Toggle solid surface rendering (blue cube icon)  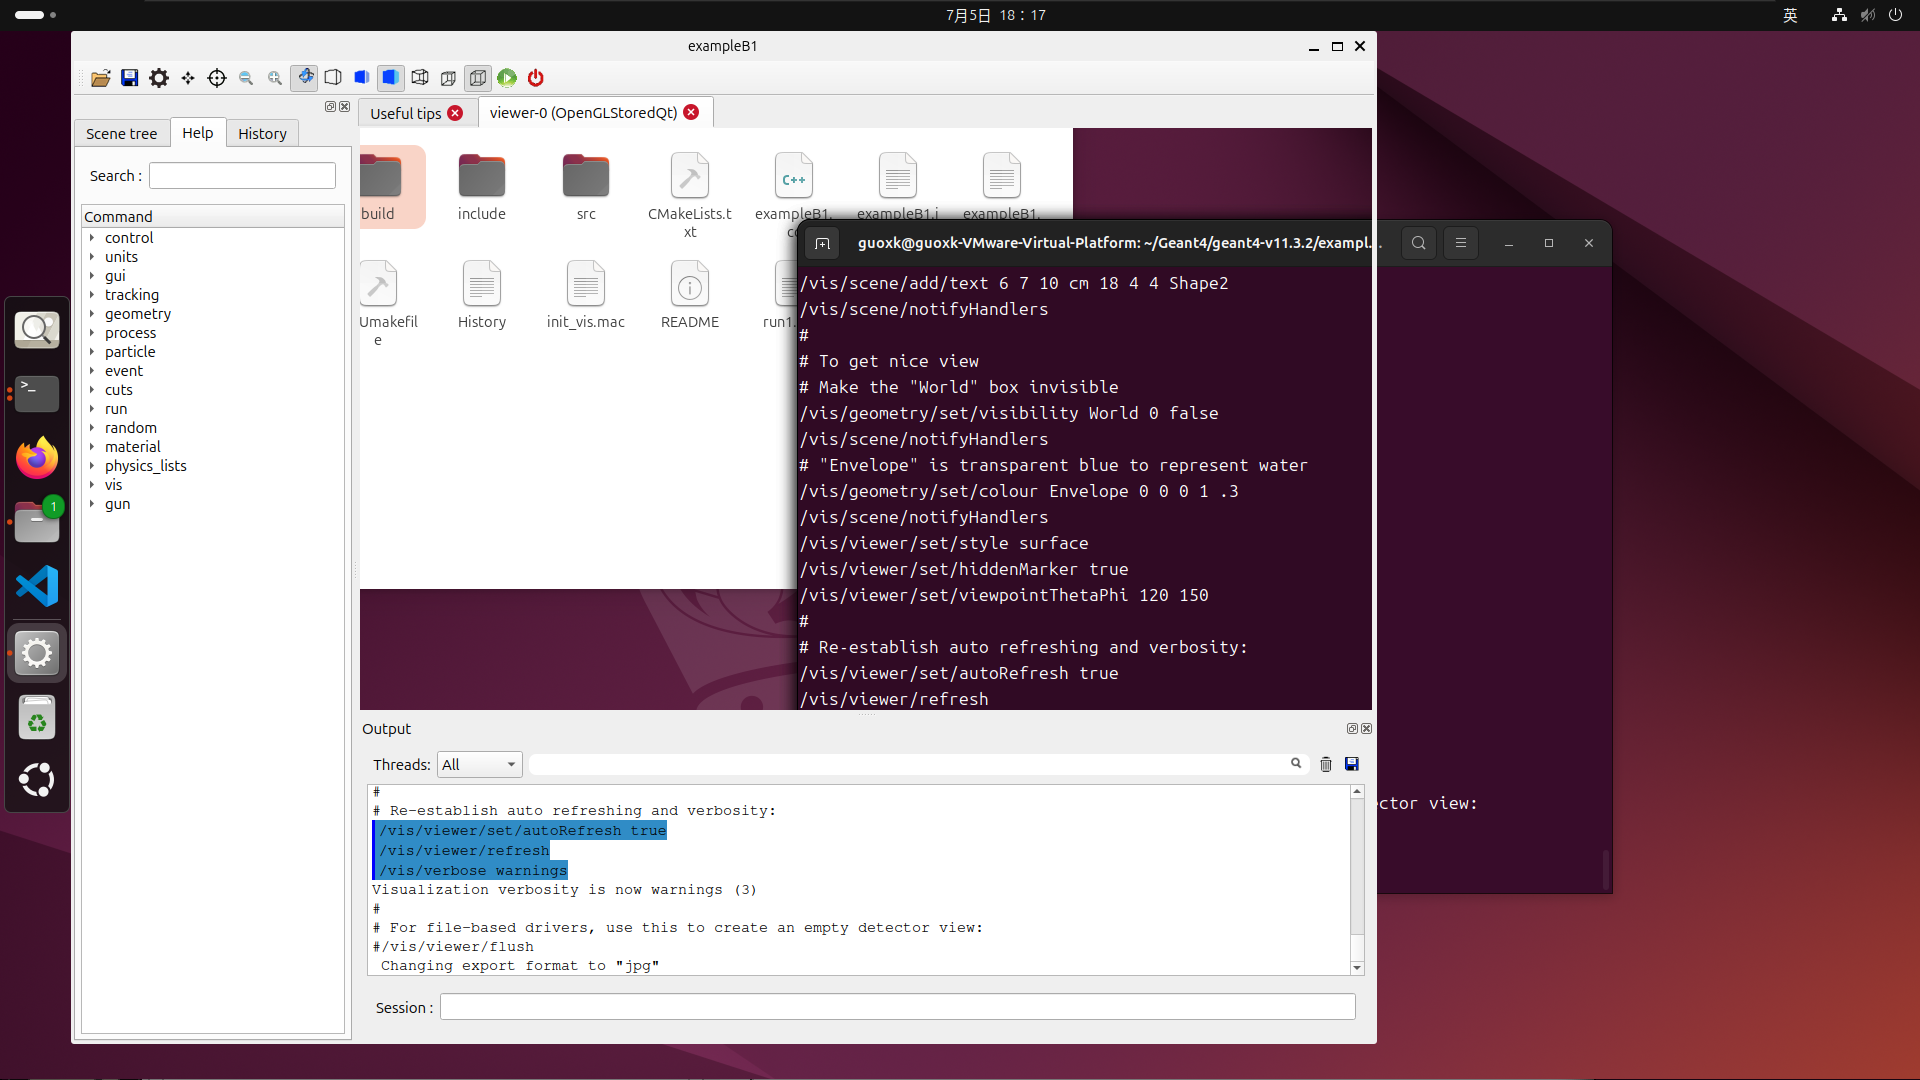(391, 78)
